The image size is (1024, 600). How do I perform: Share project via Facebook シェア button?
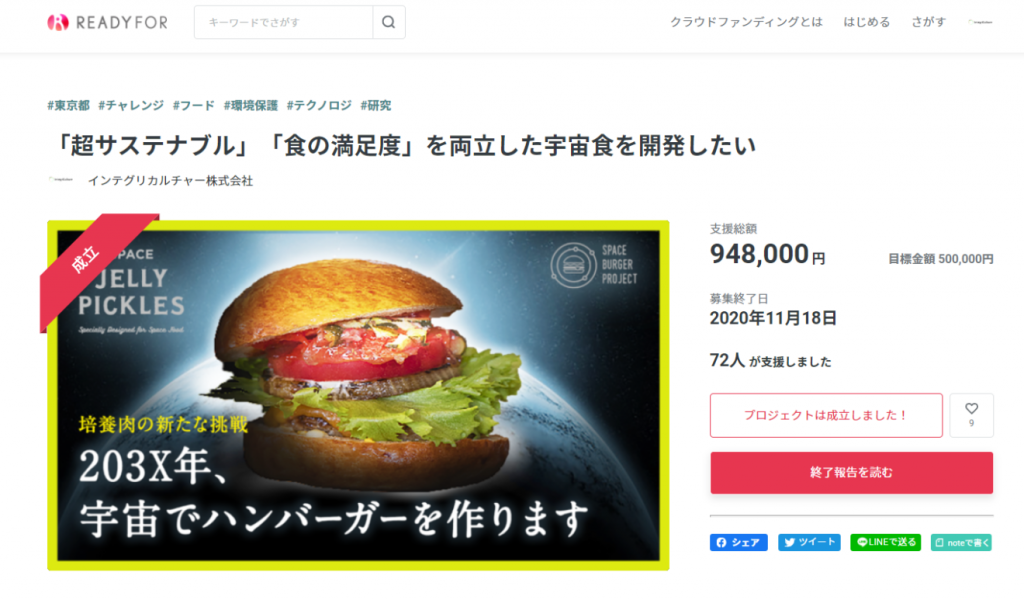point(739,543)
